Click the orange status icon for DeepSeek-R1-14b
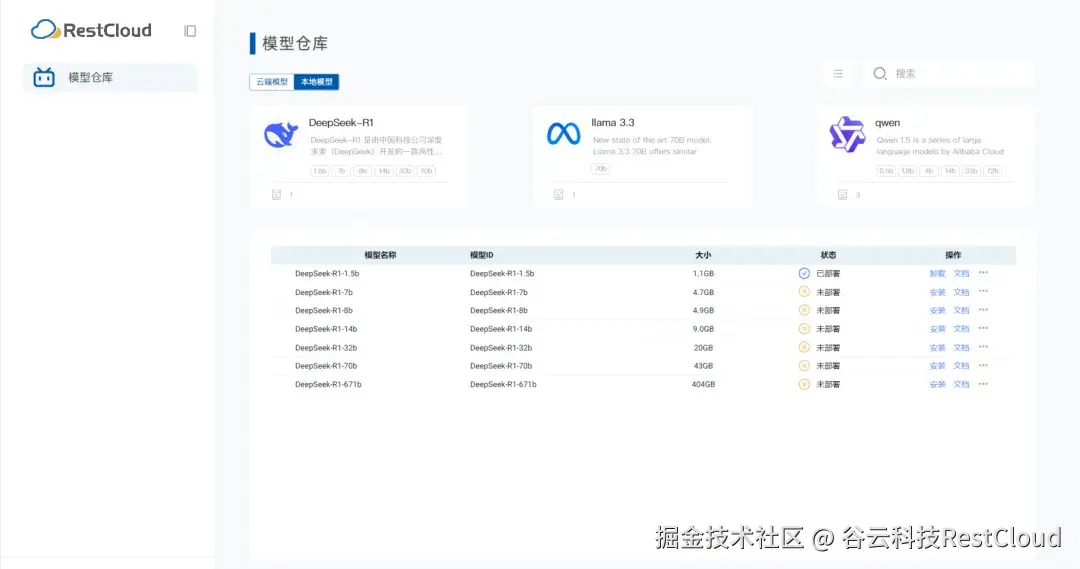 [804, 329]
